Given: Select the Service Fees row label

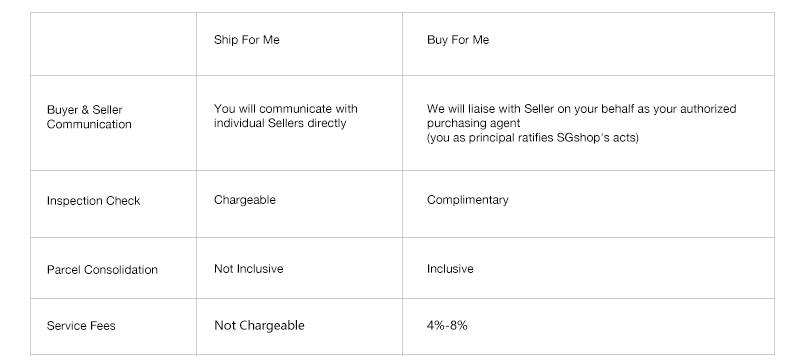Looking at the screenshot, I should click(81, 326).
